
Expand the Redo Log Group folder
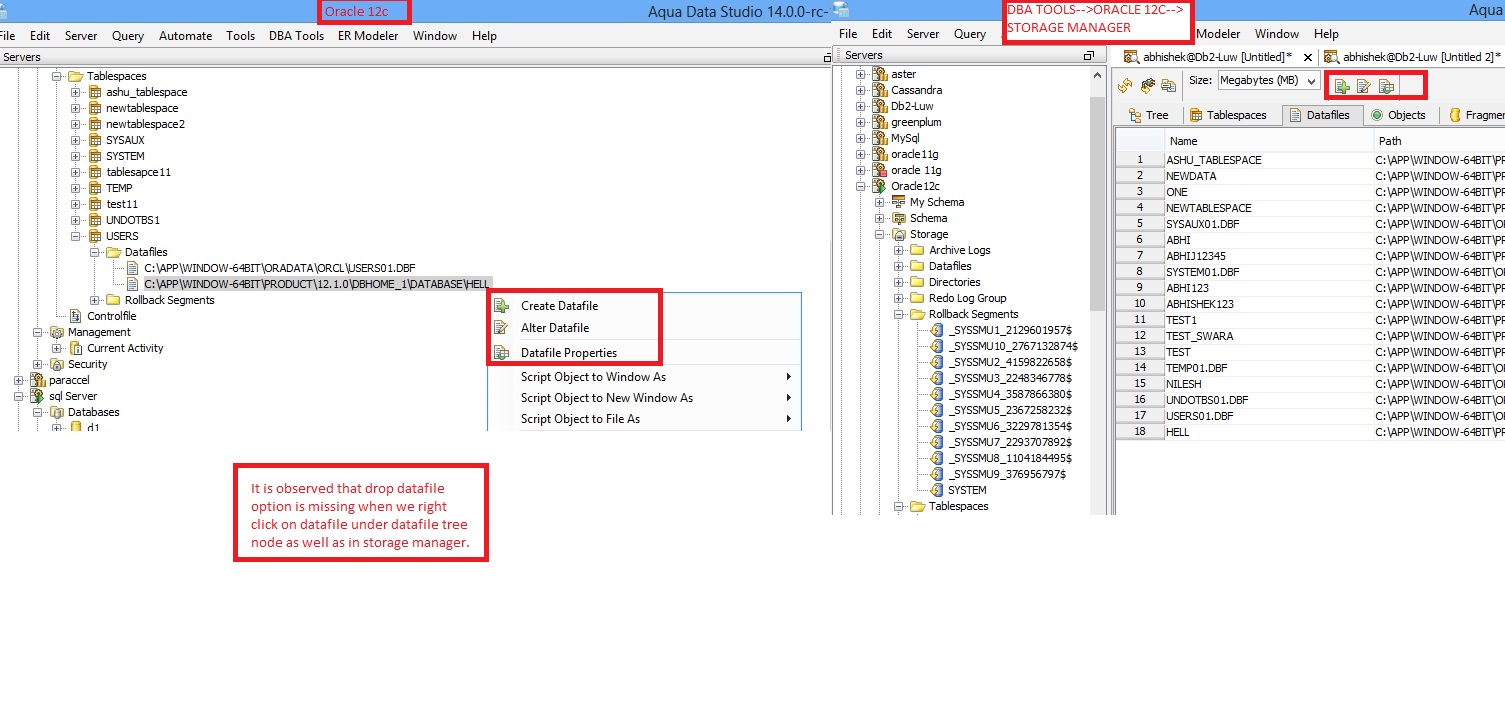(x=899, y=298)
